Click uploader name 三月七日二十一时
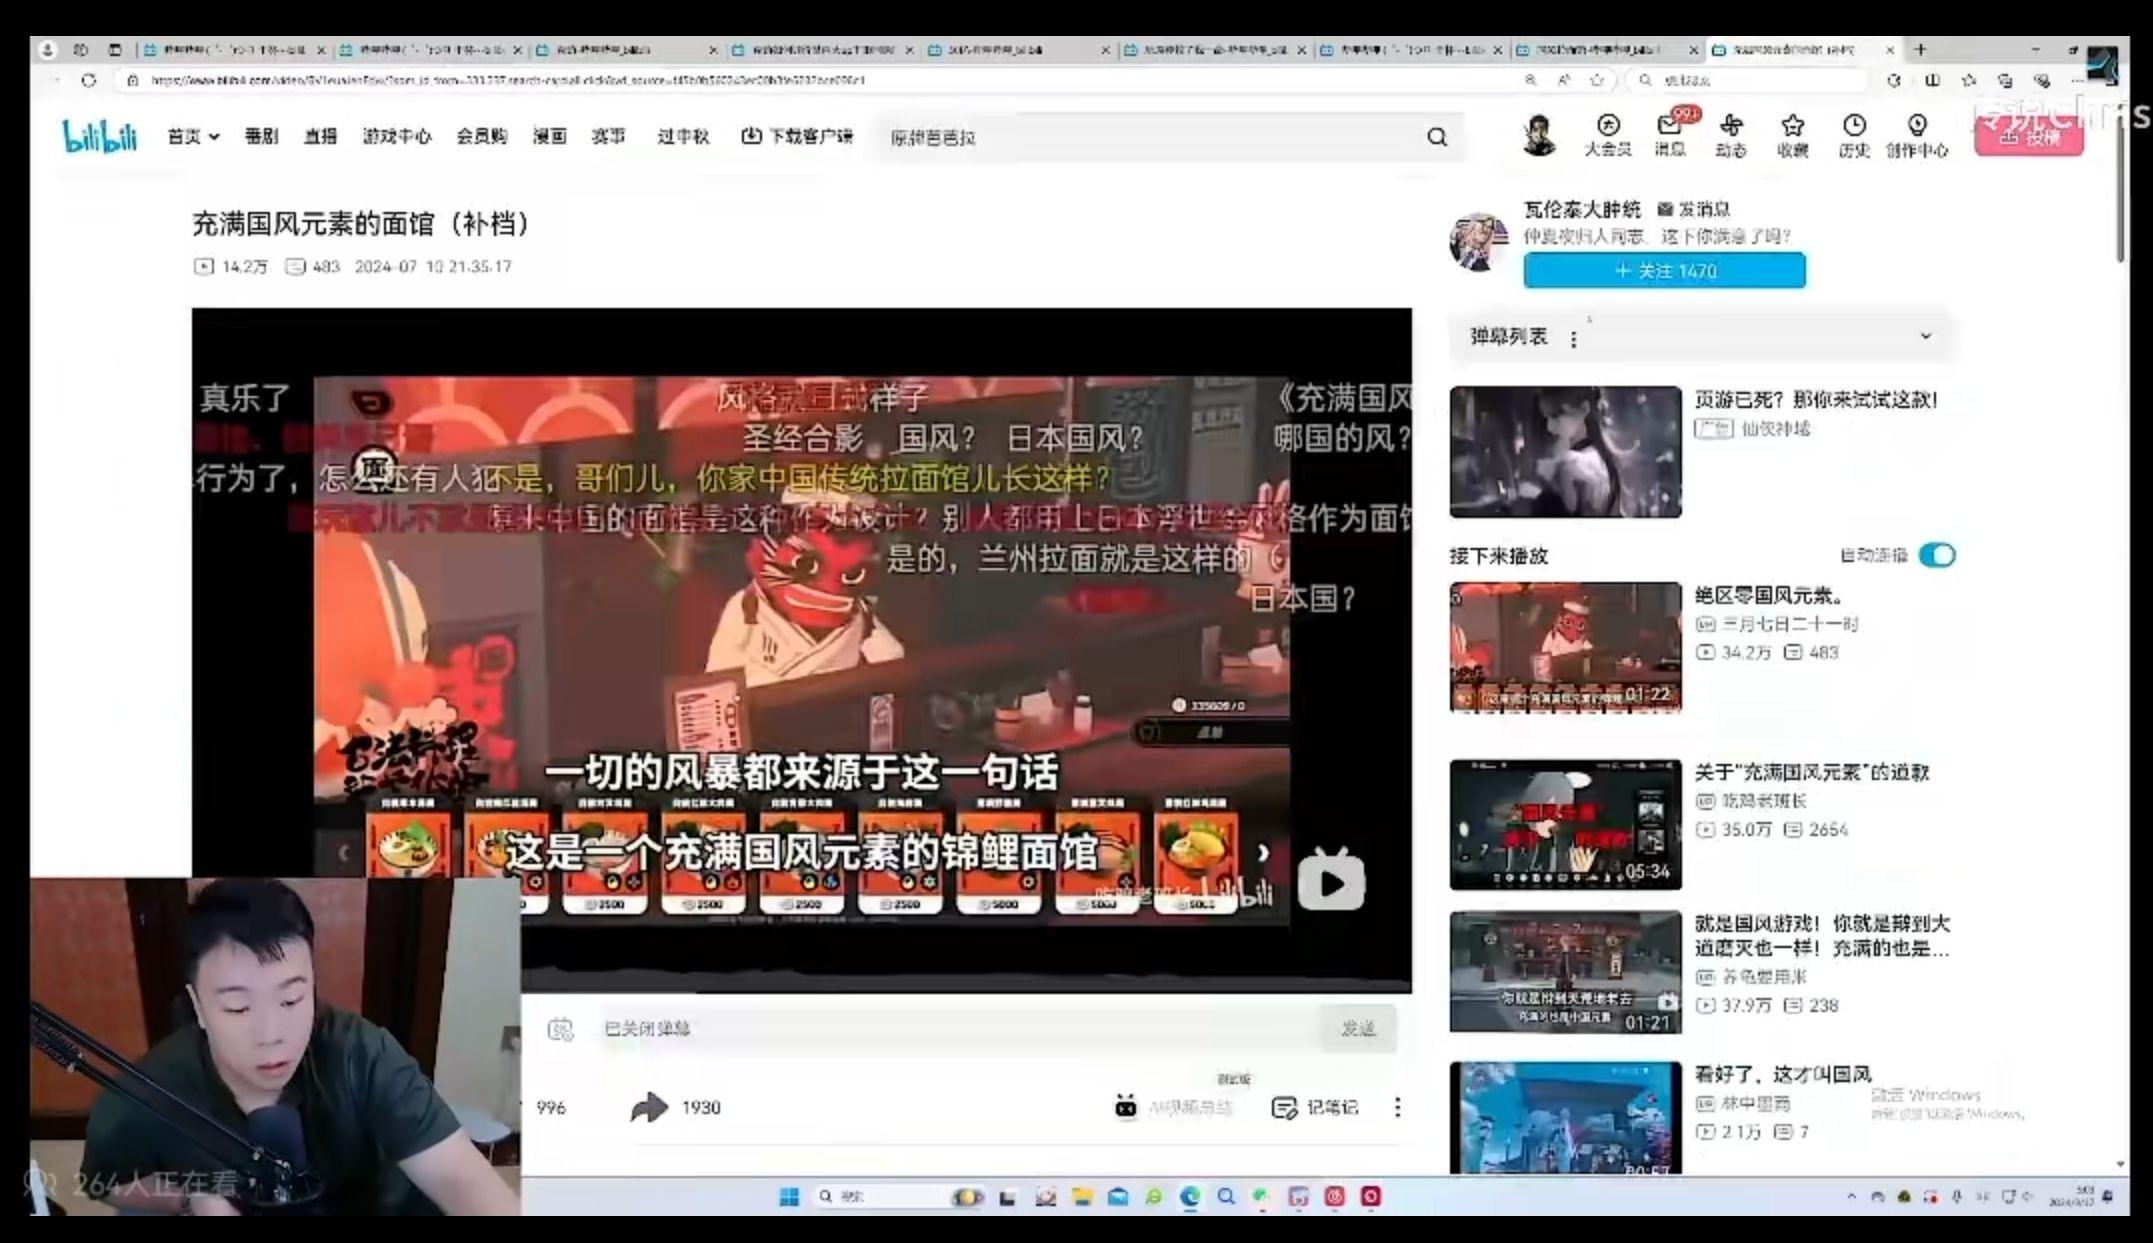Viewport: 2153px width, 1243px height. click(x=1790, y=624)
